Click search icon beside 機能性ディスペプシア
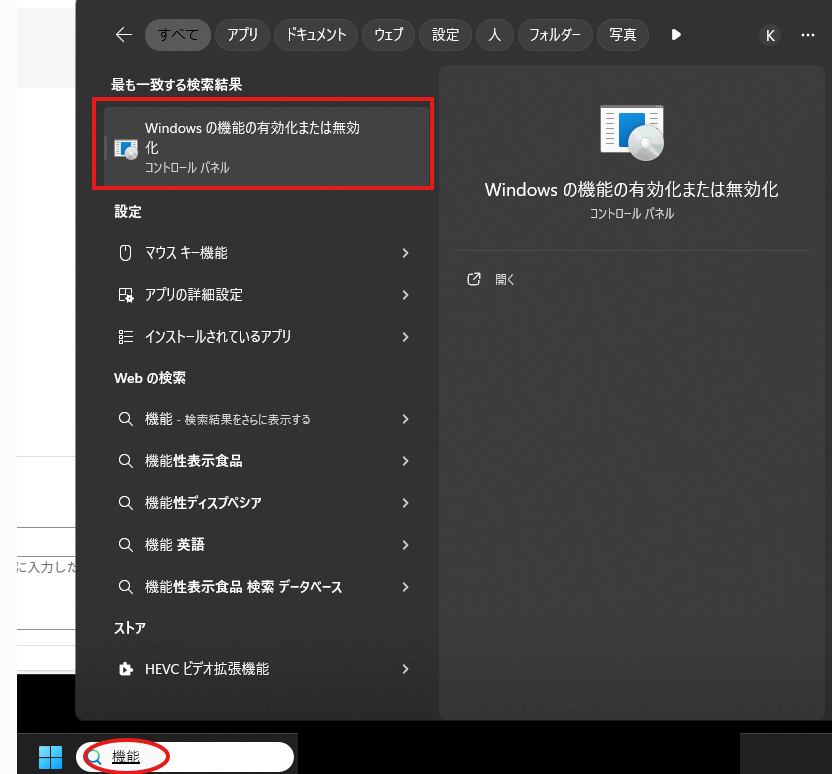 126,503
